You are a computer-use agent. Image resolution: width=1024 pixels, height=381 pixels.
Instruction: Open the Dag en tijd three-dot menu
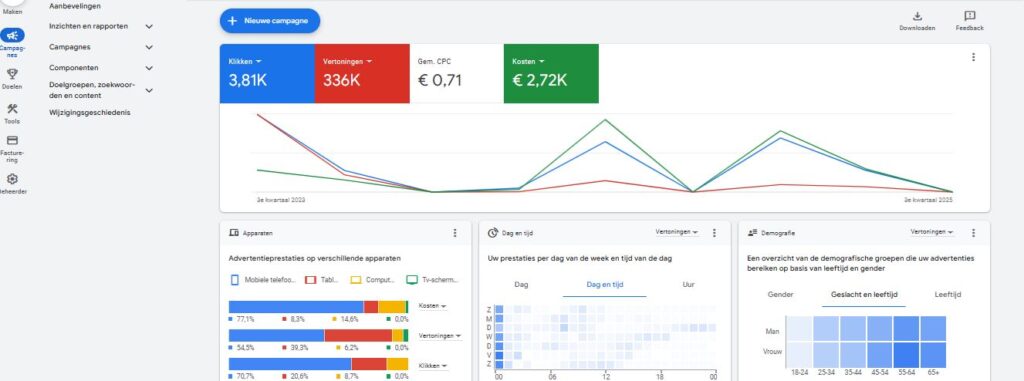[x=714, y=233]
